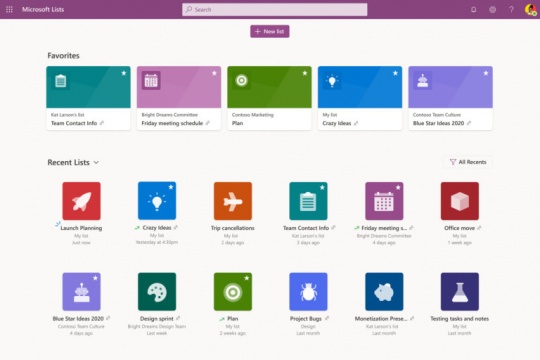Open the Project Bugs beetle icon
This screenshot has height=360, width=540.
[308, 292]
